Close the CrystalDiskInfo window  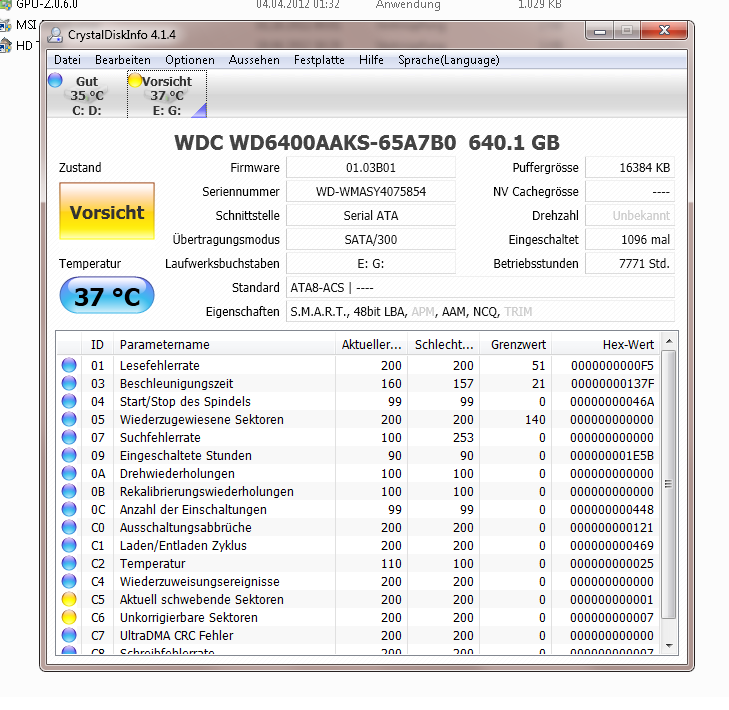[664, 31]
